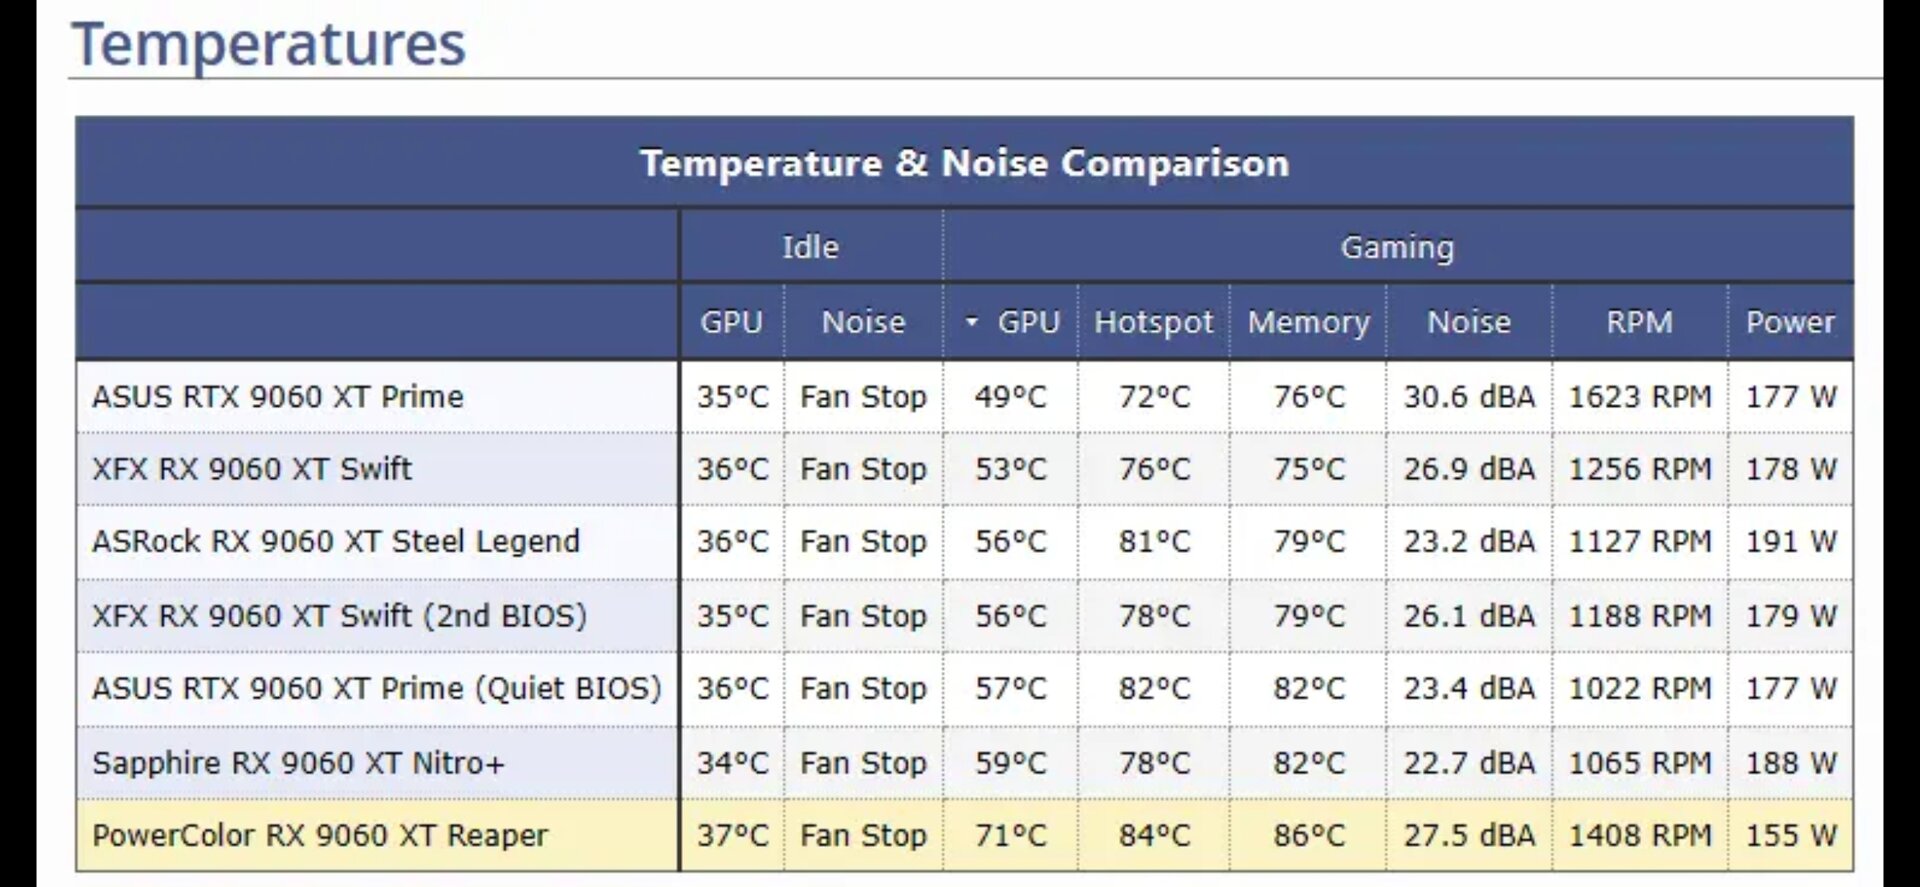The image size is (1920, 887).
Task: Click the sort arrow beside Gaming GPU
Action: (x=971, y=322)
